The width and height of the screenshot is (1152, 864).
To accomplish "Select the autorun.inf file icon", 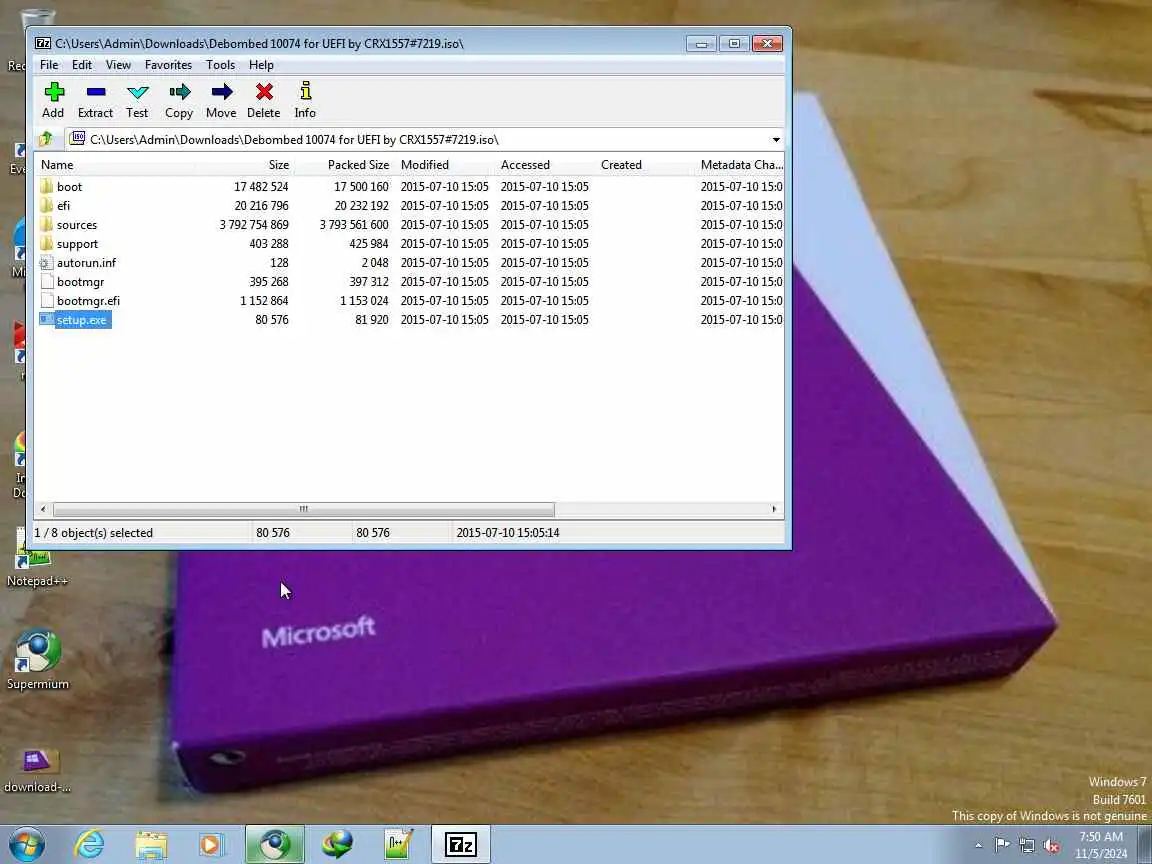I will point(46,263).
